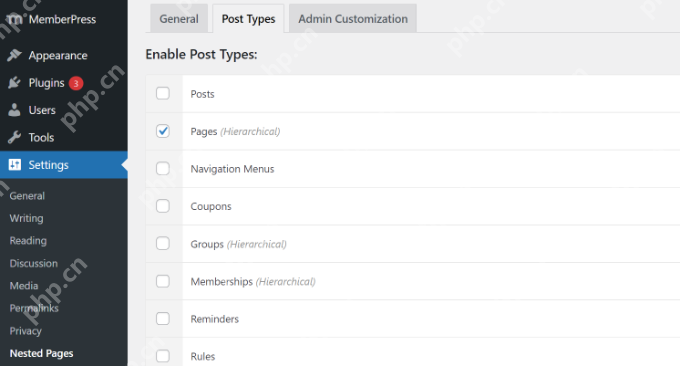Screen dimensions: 680x366
Task: Click the MemberPress logo icon
Action: coord(15,19)
